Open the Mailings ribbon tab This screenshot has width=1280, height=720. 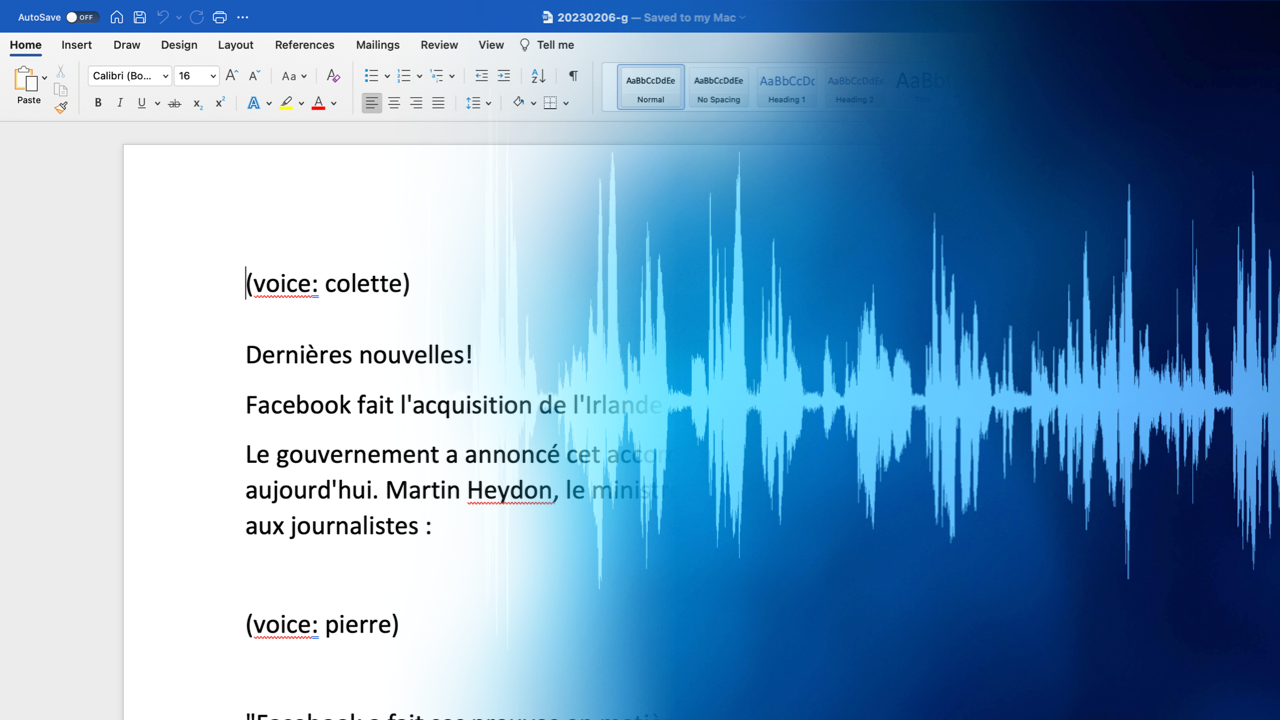377,45
